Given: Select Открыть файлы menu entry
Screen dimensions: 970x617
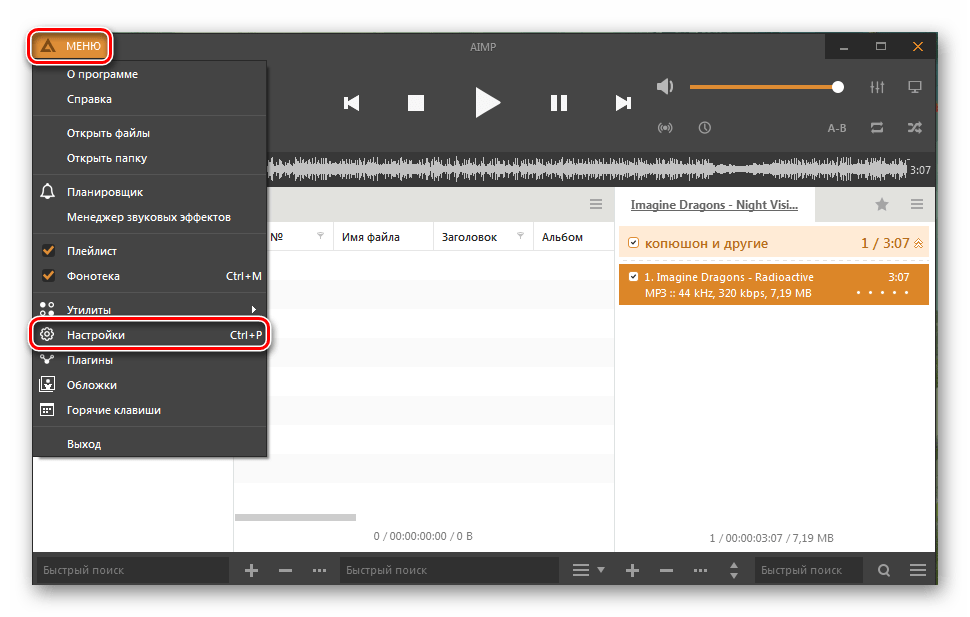Looking at the screenshot, I should coord(108,133).
